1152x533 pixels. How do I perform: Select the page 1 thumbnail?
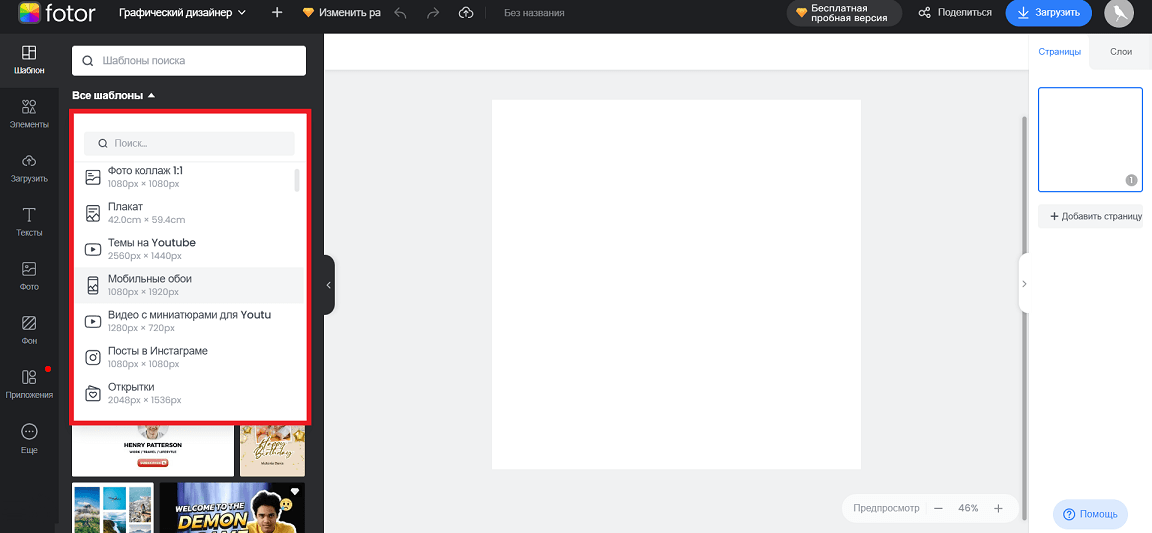[1090, 139]
